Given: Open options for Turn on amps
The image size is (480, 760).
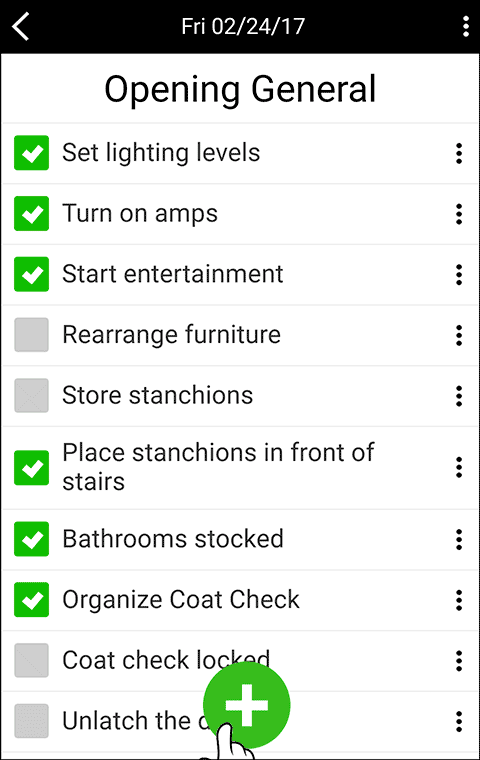Looking at the screenshot, I should click(459, 214).
